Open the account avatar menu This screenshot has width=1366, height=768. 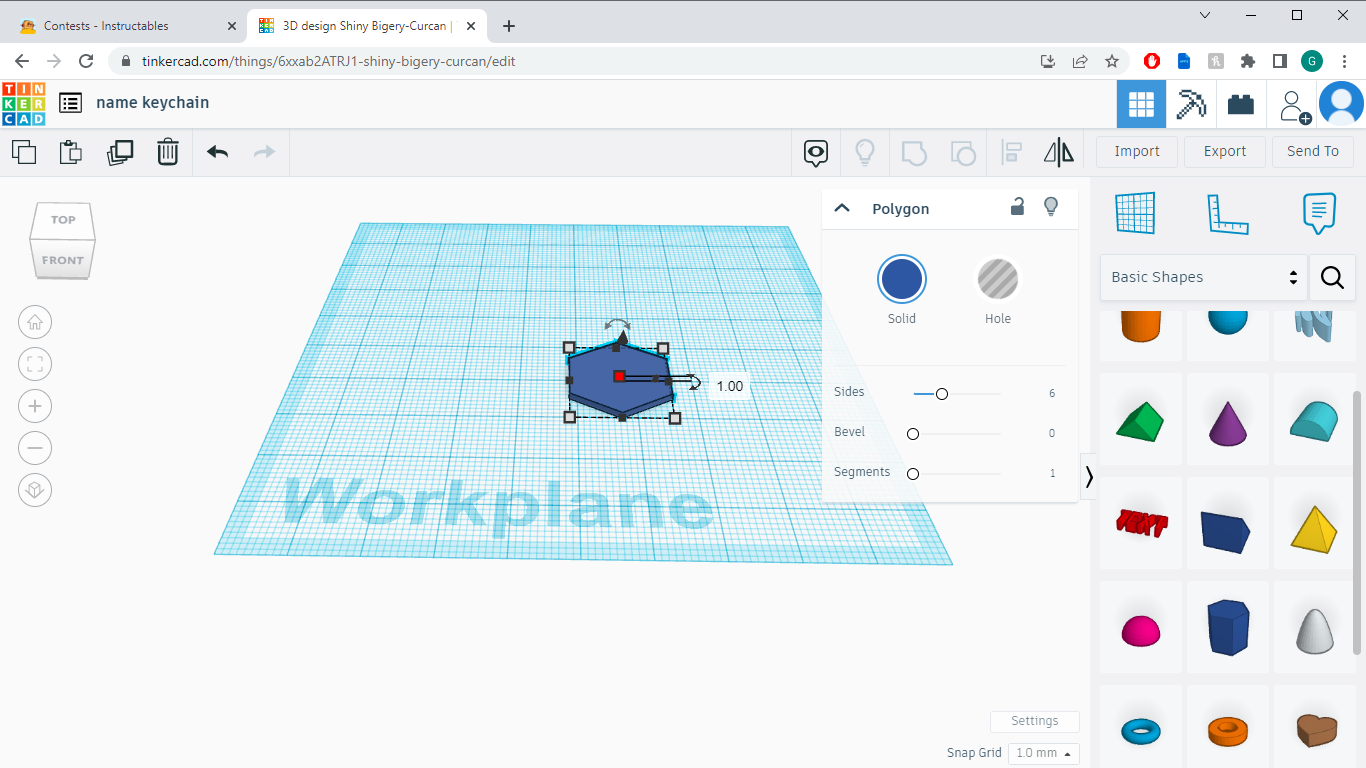pyautogui.click(x=1341, y=104)
